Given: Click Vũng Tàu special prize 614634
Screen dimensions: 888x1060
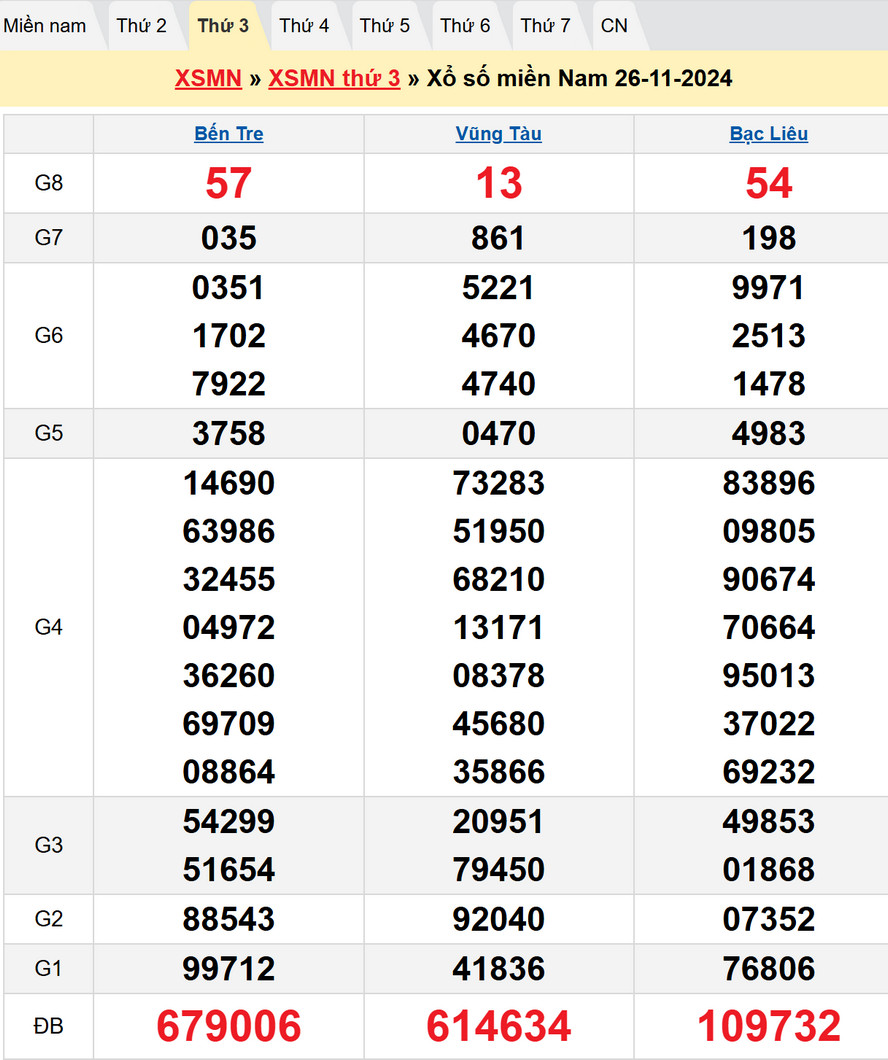Looking at the screenshot, I should click(x=498, y=1026).
